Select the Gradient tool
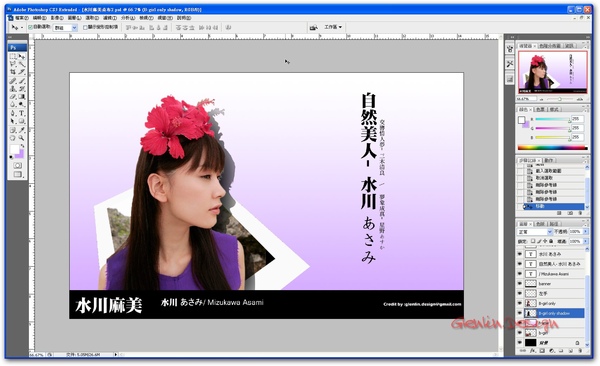This screenshot has height=366, width=600. click(x=22, y=96)
